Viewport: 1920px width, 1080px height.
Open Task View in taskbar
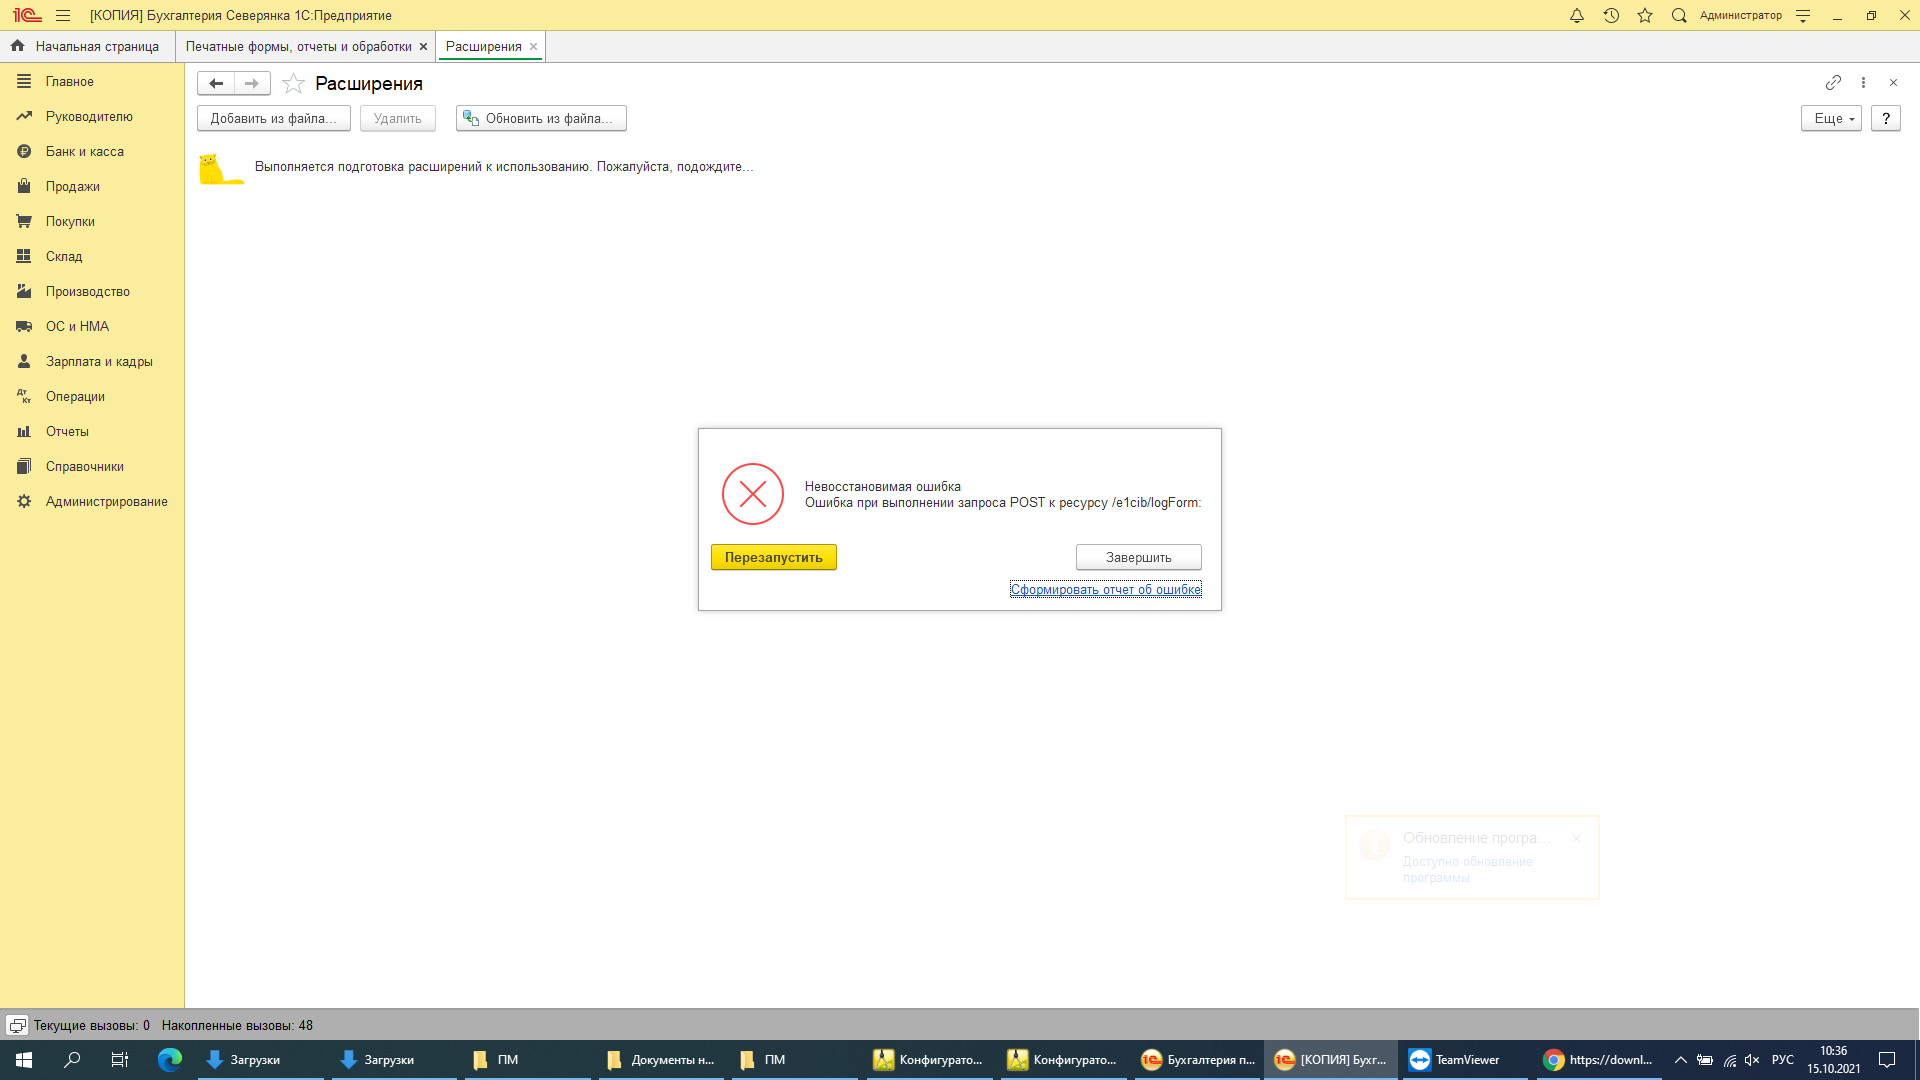119,1059
